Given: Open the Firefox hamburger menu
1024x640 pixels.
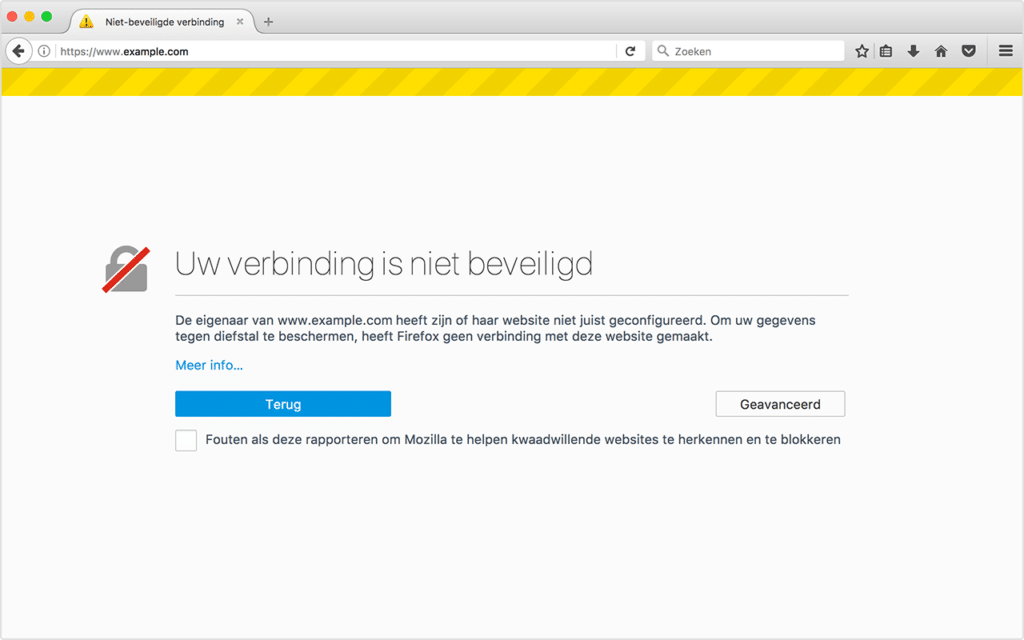Looking at the screenshot, I should coord(1005,50).
